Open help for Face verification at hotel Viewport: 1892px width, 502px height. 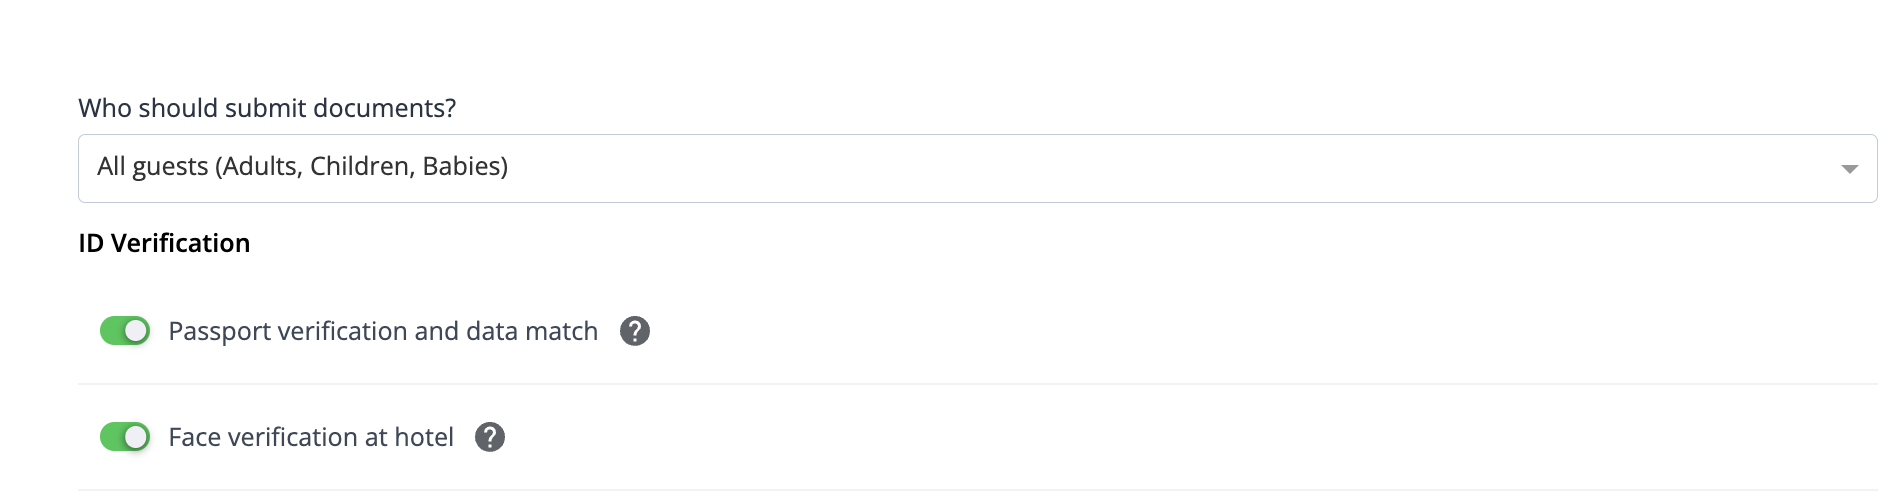490,437
